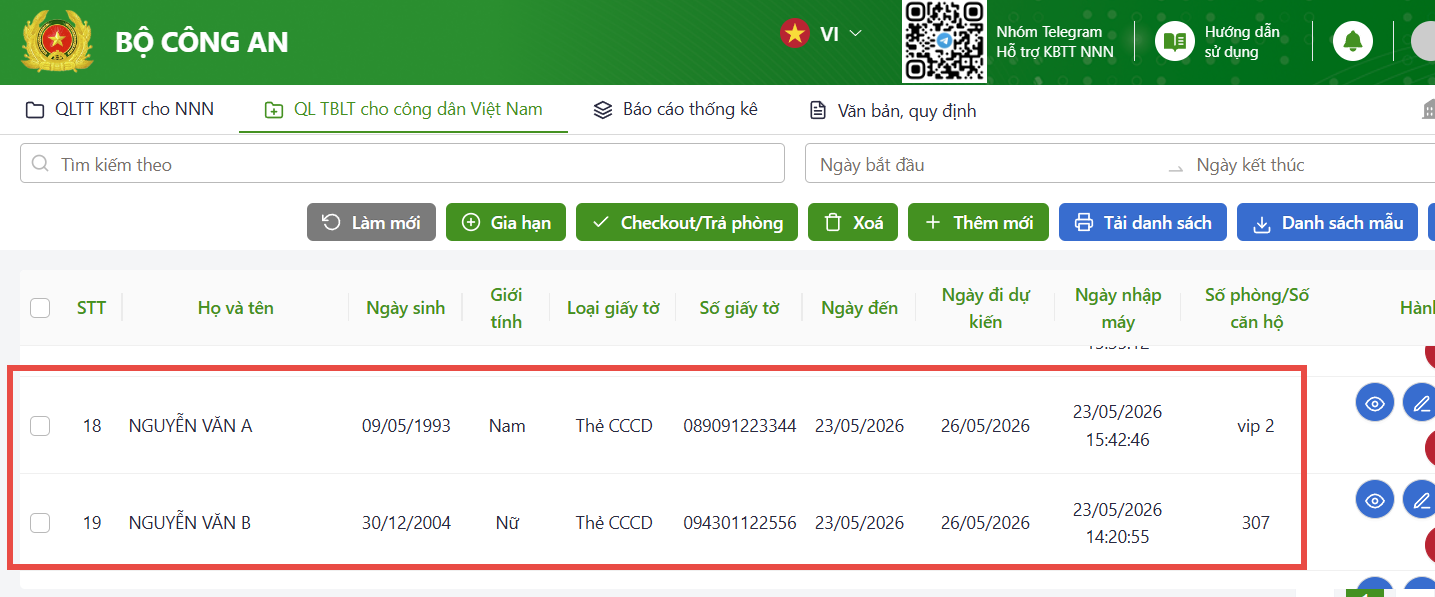The image size is (1435, 597).
Task: Open notifications bell icon
Action: [1353, 41]
